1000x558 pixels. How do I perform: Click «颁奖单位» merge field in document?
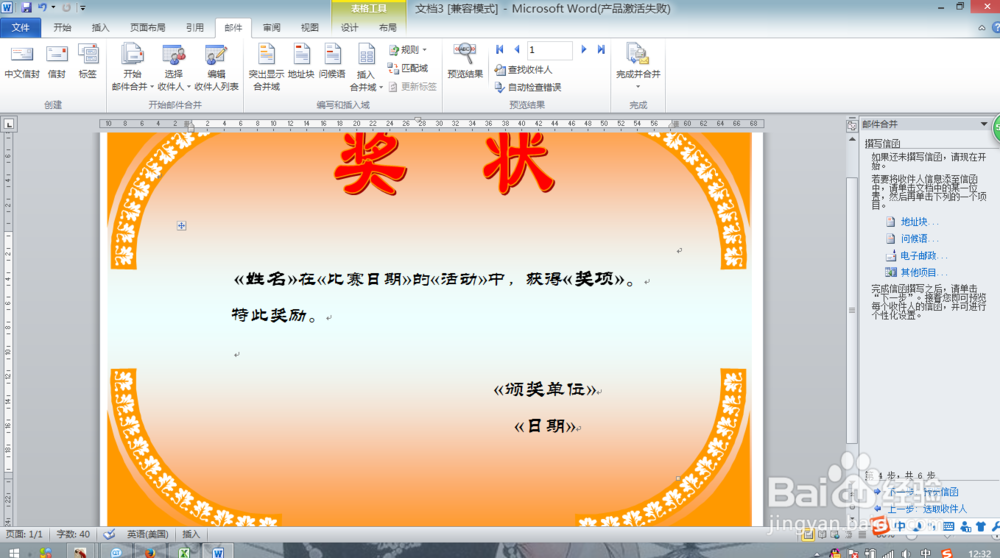546,389
